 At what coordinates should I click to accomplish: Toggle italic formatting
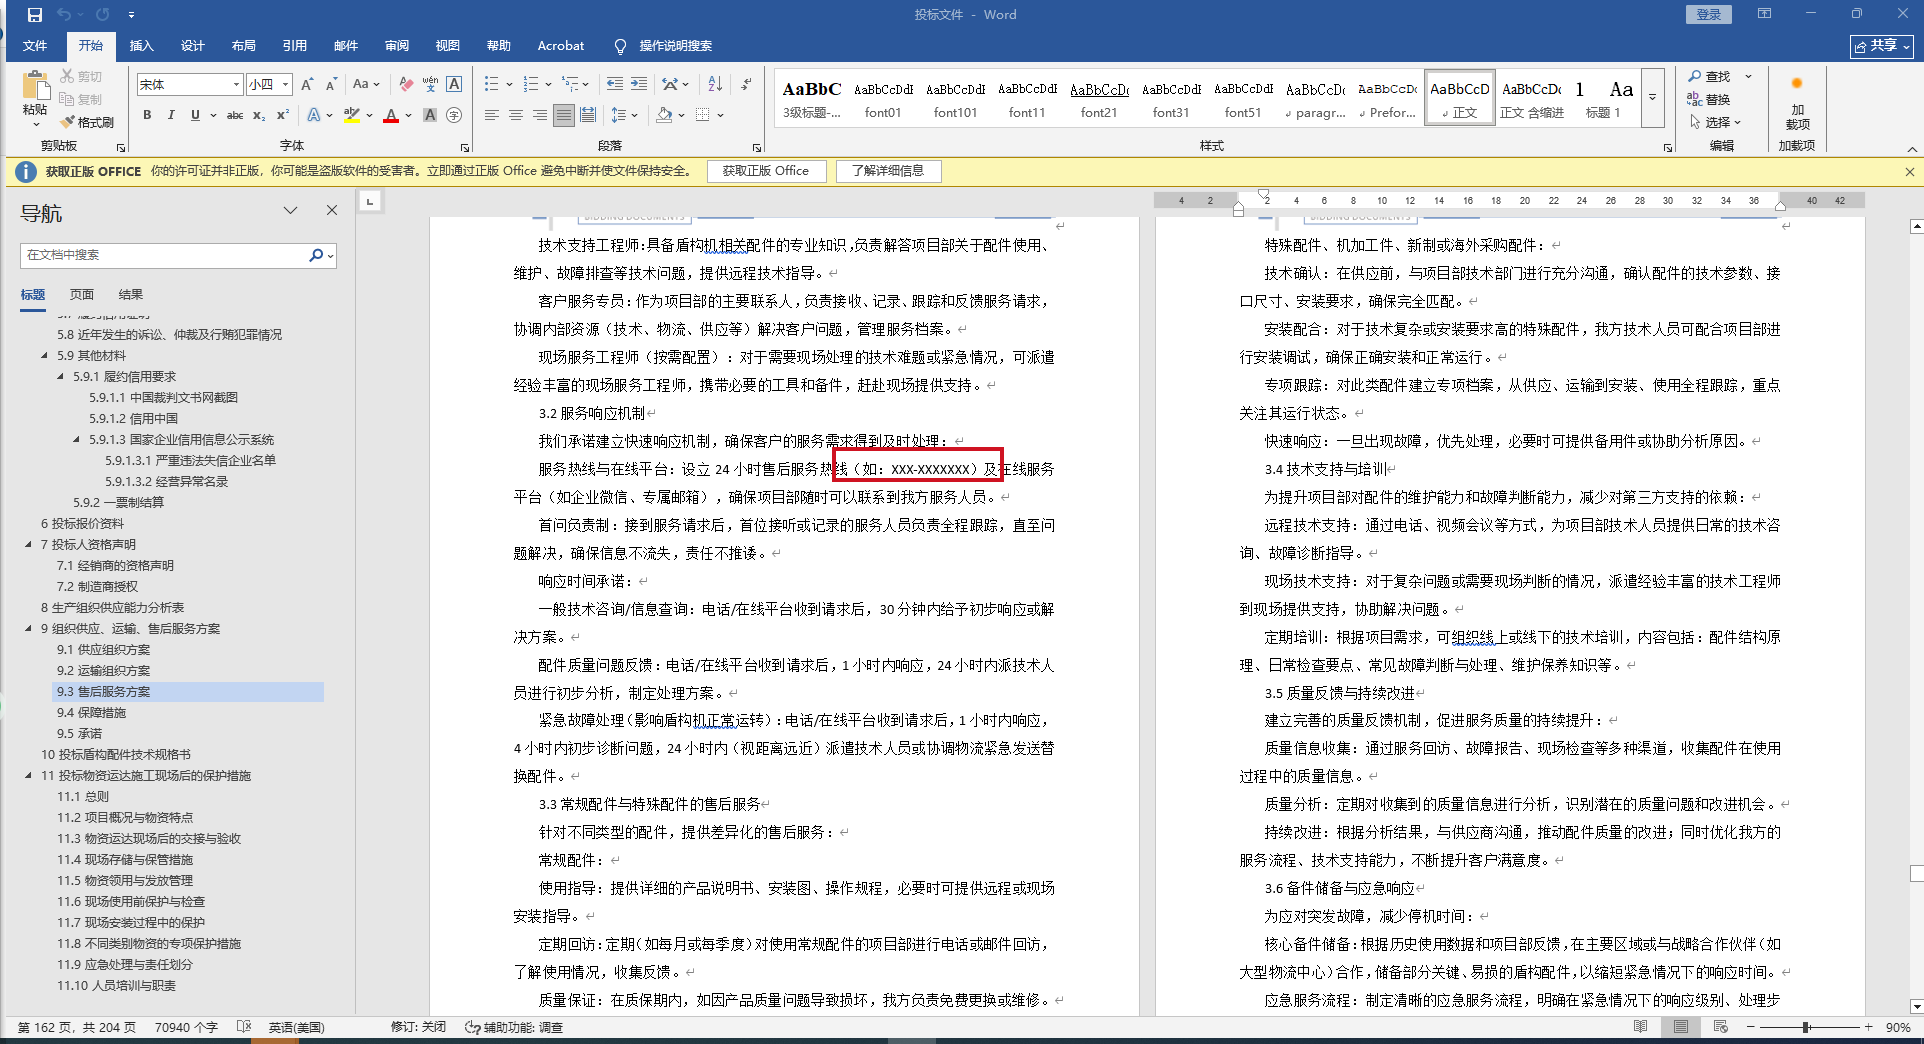(x=171, y=115)
